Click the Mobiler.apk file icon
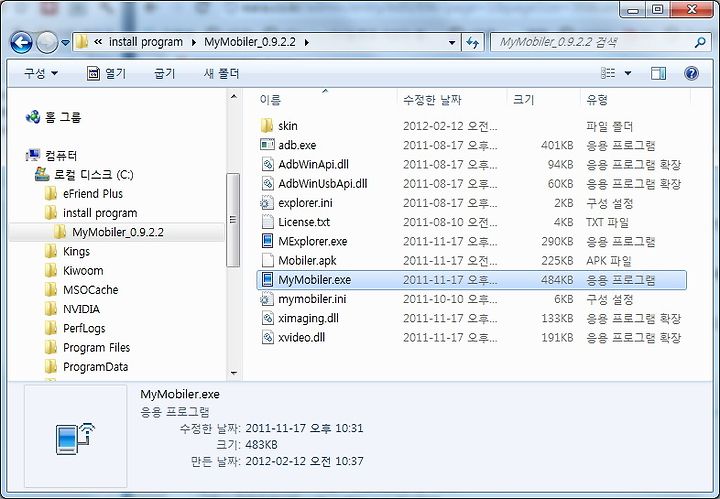Image resolution: width=720 pixels, height=499 pixels. pyautogui.click(x=267, y=260)
